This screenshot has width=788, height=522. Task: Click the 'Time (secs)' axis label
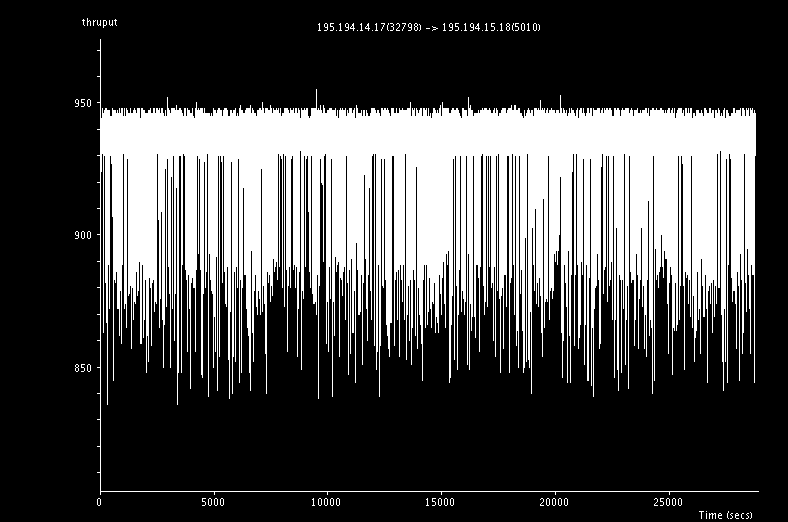tap(726, 515)
